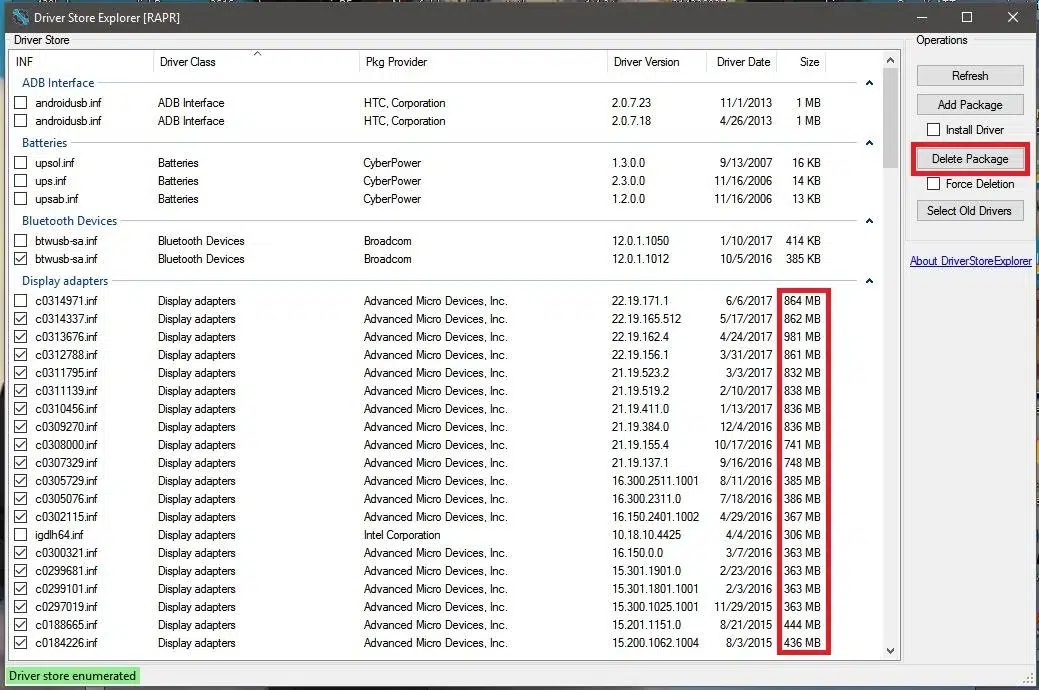
Task: Click the Delete Package button
Action: tap(970, 158)
